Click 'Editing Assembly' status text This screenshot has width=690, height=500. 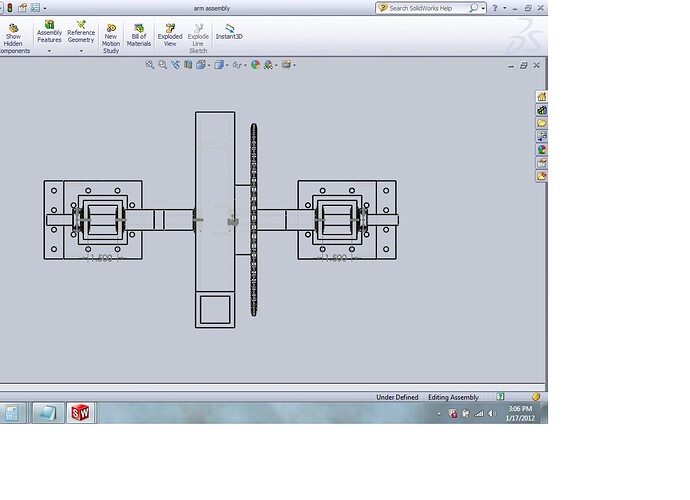pos(453,397)
